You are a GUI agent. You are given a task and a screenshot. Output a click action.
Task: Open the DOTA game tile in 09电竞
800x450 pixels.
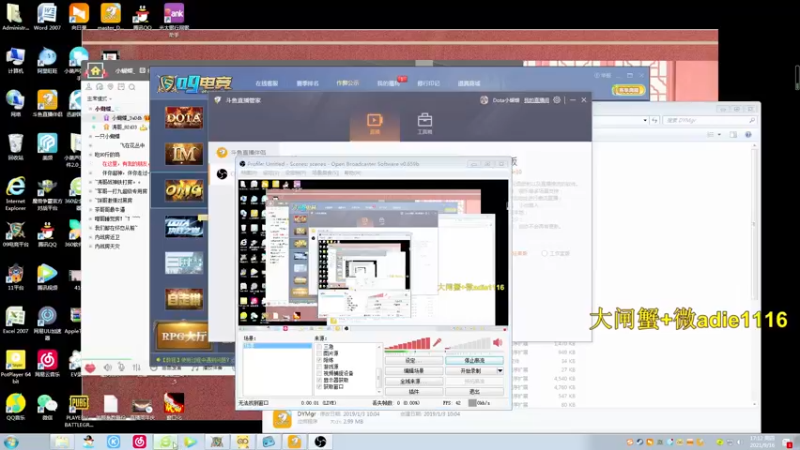point(184,117)
